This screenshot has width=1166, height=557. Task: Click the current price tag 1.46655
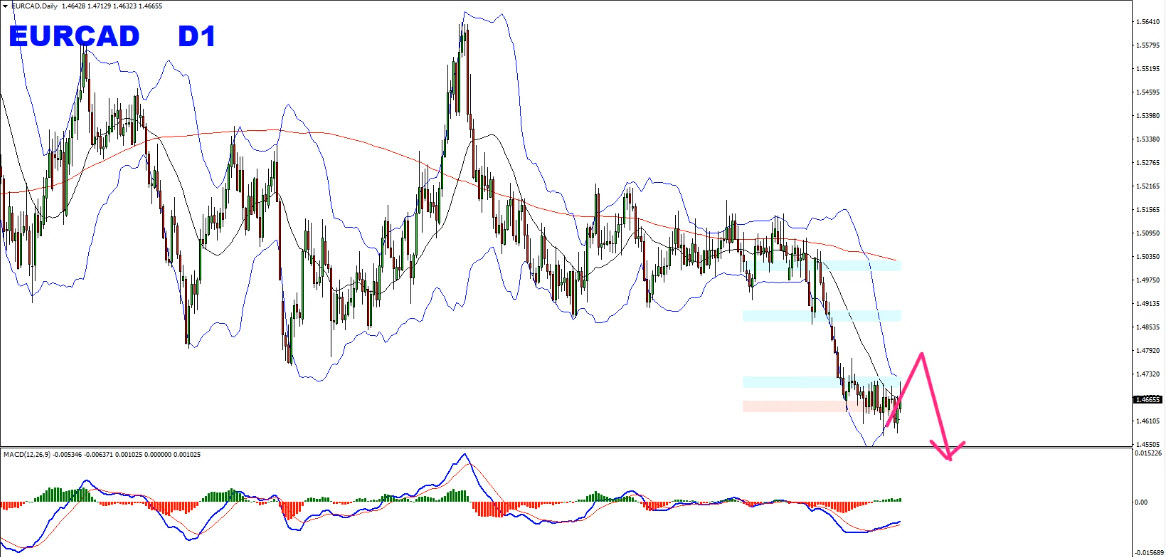[x=1146, y=398]
